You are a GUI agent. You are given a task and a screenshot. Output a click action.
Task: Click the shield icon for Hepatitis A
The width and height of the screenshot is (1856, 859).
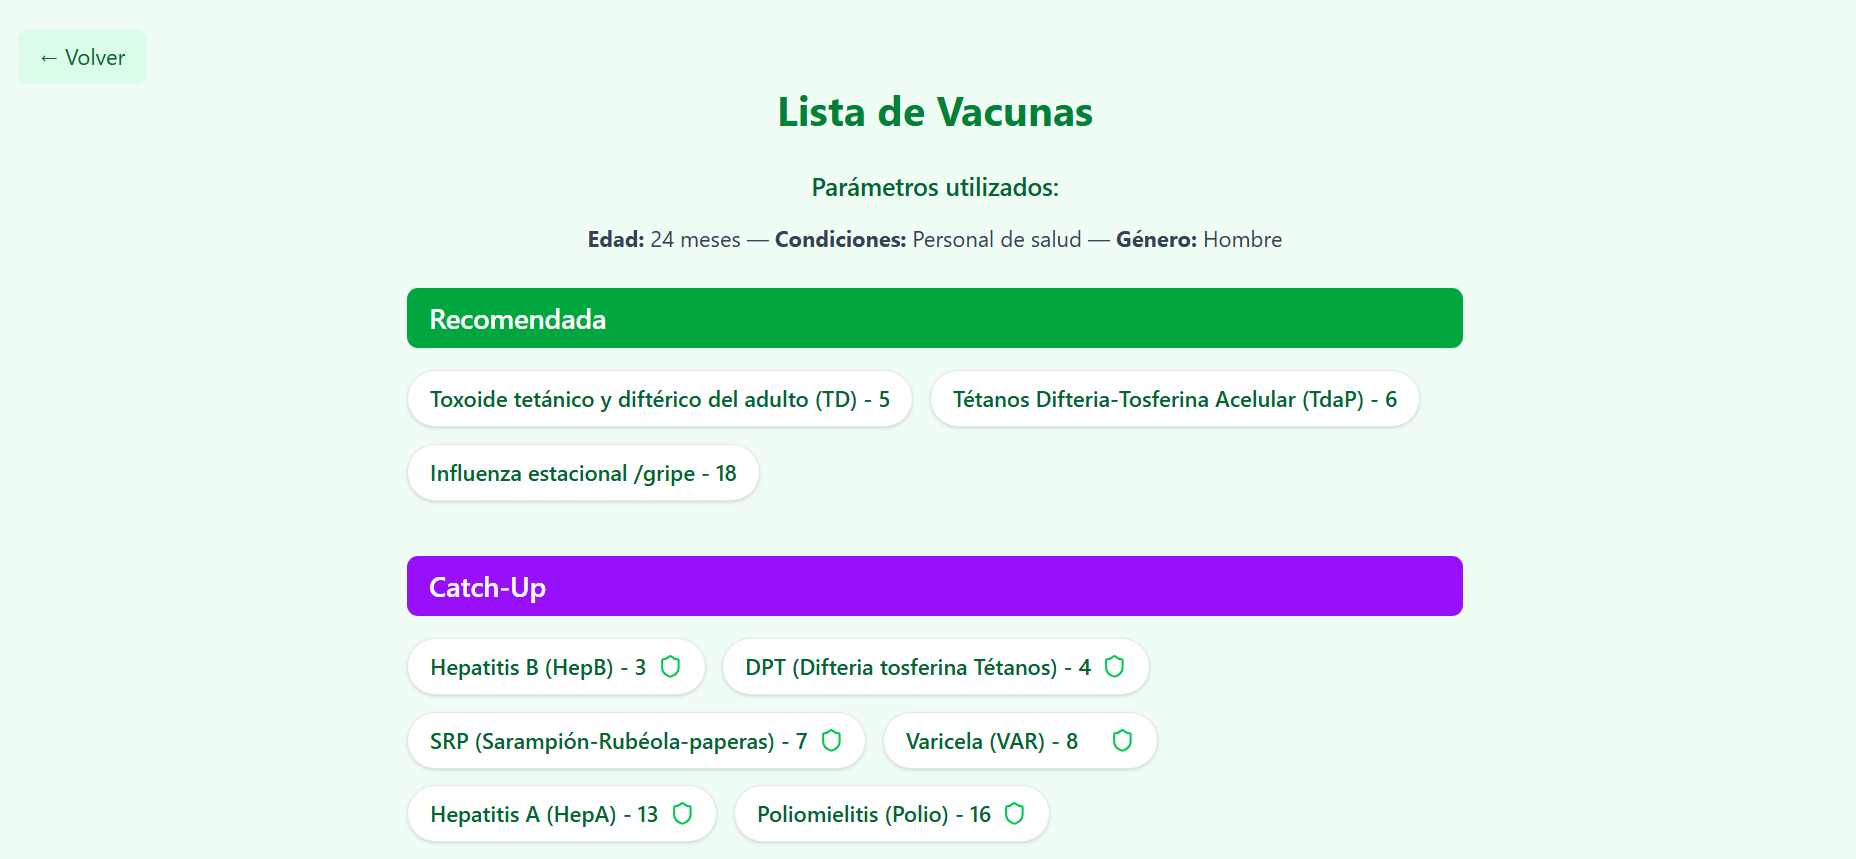tap(683, 814)
